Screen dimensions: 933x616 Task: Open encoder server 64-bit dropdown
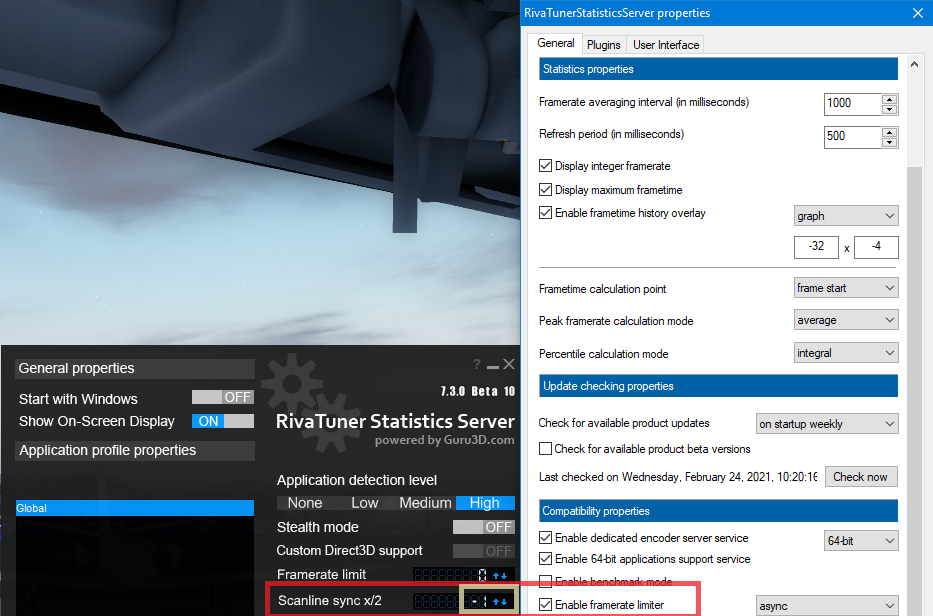click(x=861, y=541)
